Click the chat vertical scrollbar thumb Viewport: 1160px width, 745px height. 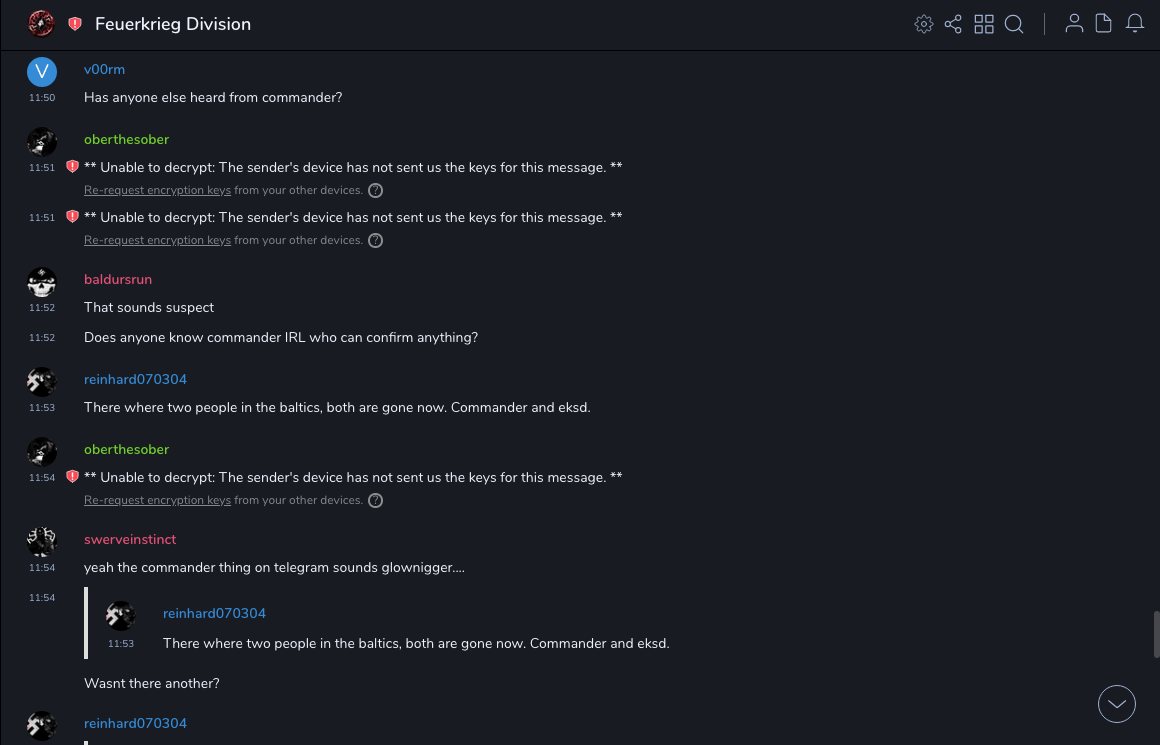click(x=1156, y=634)
